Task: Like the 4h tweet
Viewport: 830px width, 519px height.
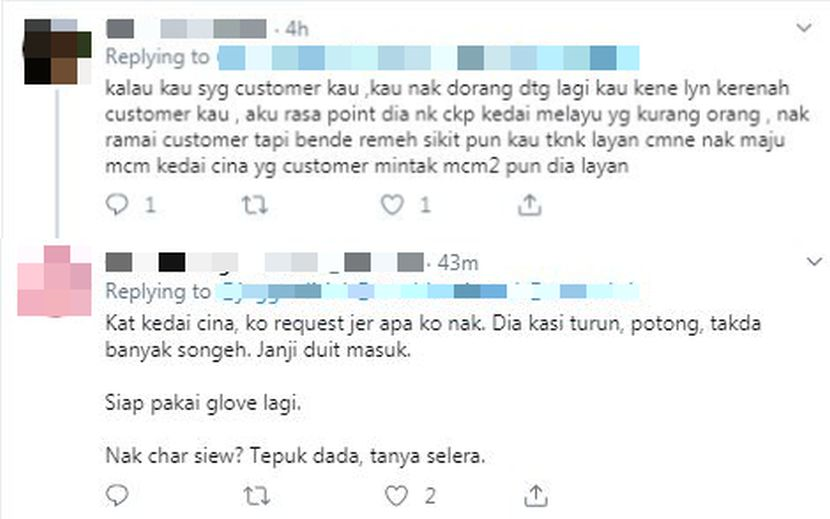Action: point(392,204)
